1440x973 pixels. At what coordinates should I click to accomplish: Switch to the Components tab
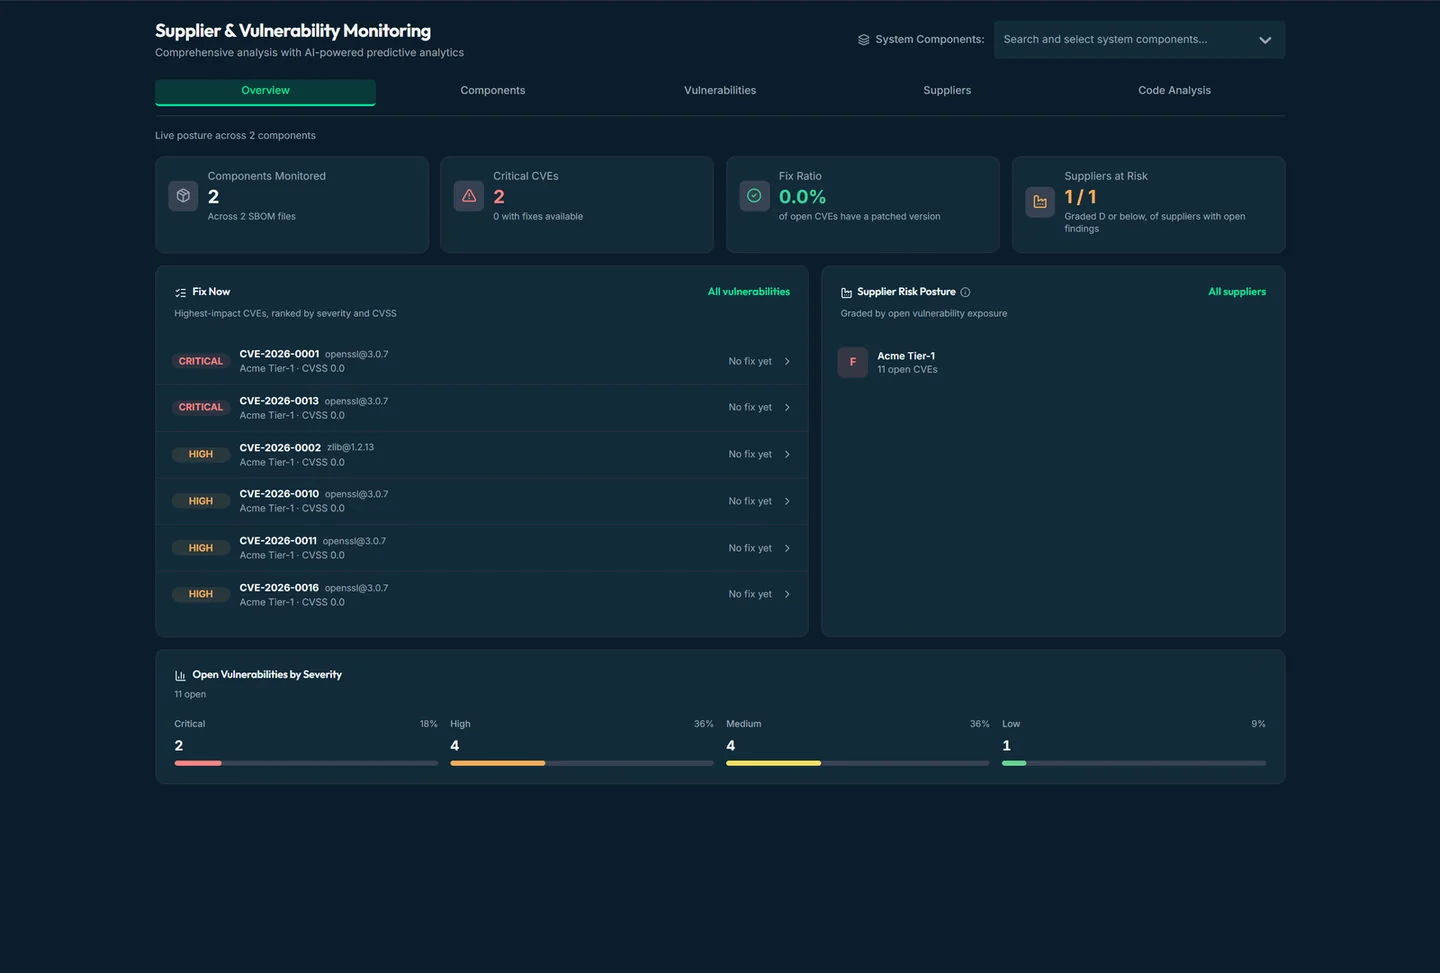click(492, 91)
